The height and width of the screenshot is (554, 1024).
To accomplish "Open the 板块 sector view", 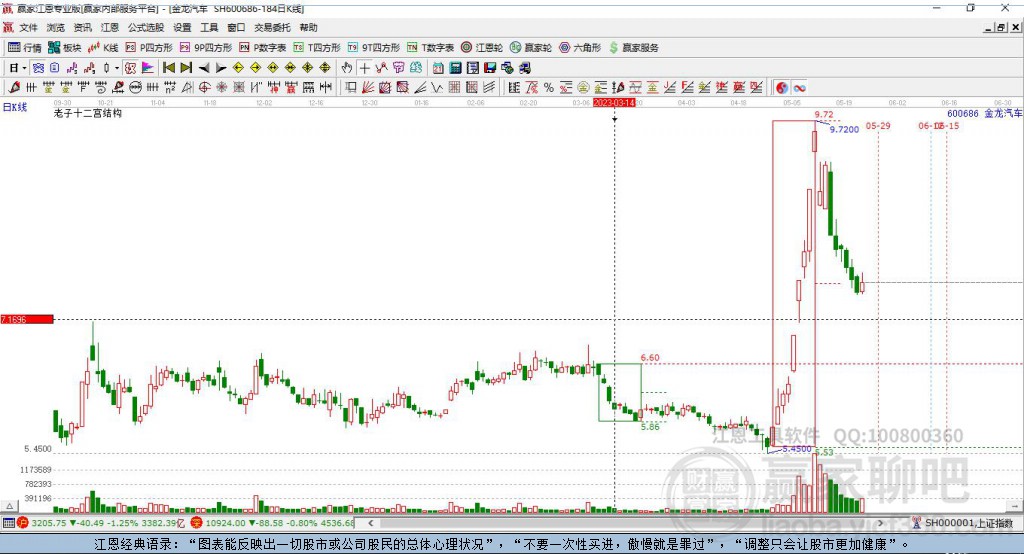I will pos(64,48).
